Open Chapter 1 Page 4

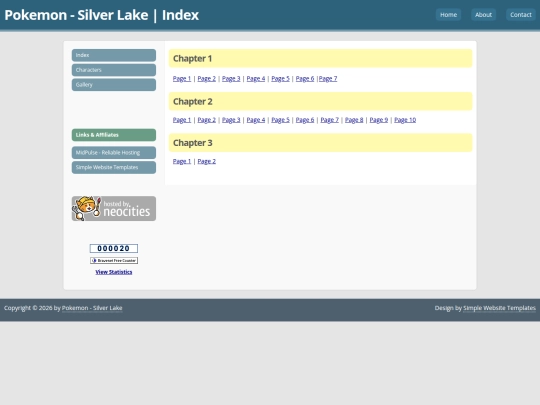click(x=256, y=79)
